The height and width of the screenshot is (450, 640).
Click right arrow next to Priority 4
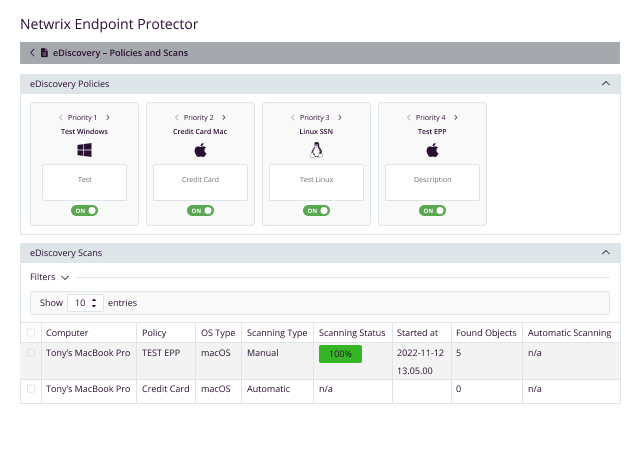[456, 118]
